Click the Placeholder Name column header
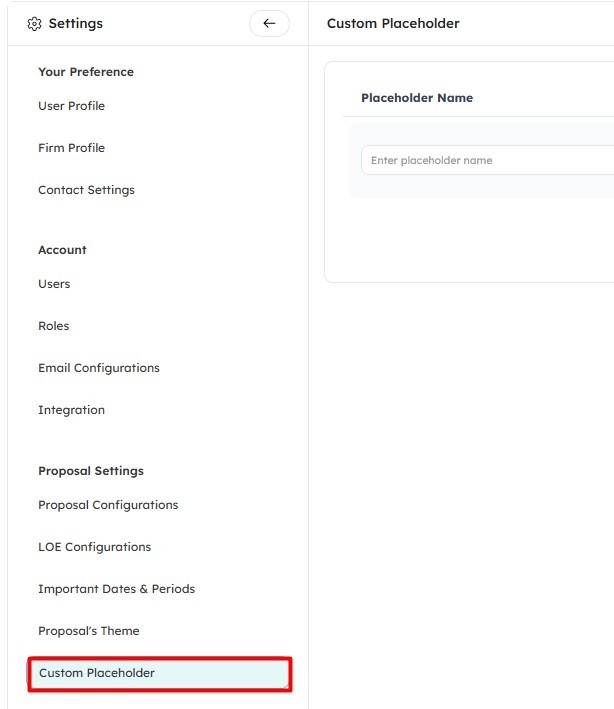This screenshot has width=614, height=709. click(417, 98)
